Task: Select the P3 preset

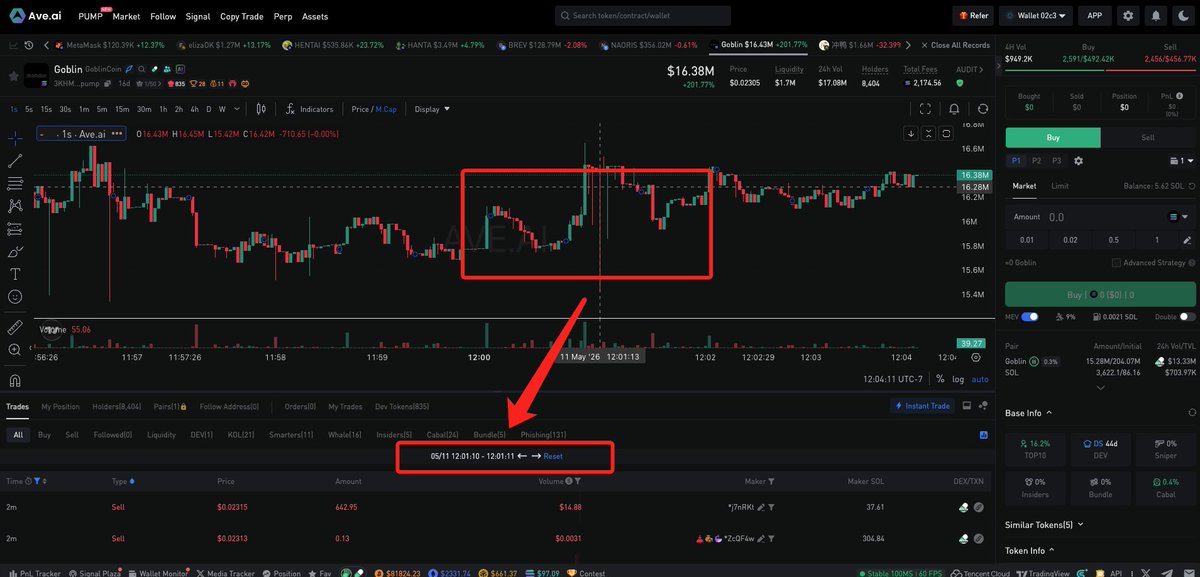Action: point(1056,160)
